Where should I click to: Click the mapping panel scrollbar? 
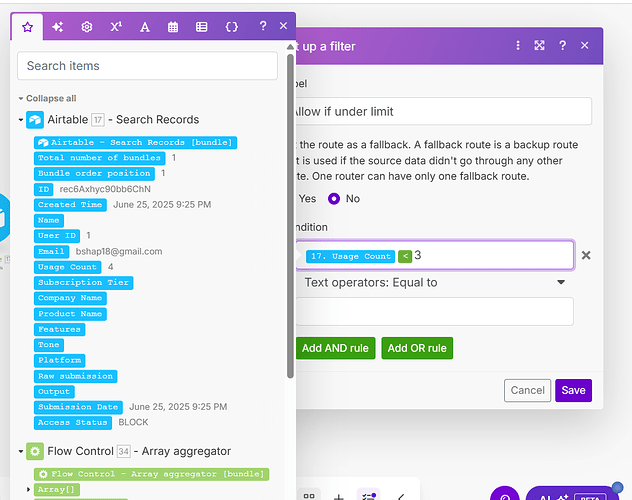(x=290, y=216)
